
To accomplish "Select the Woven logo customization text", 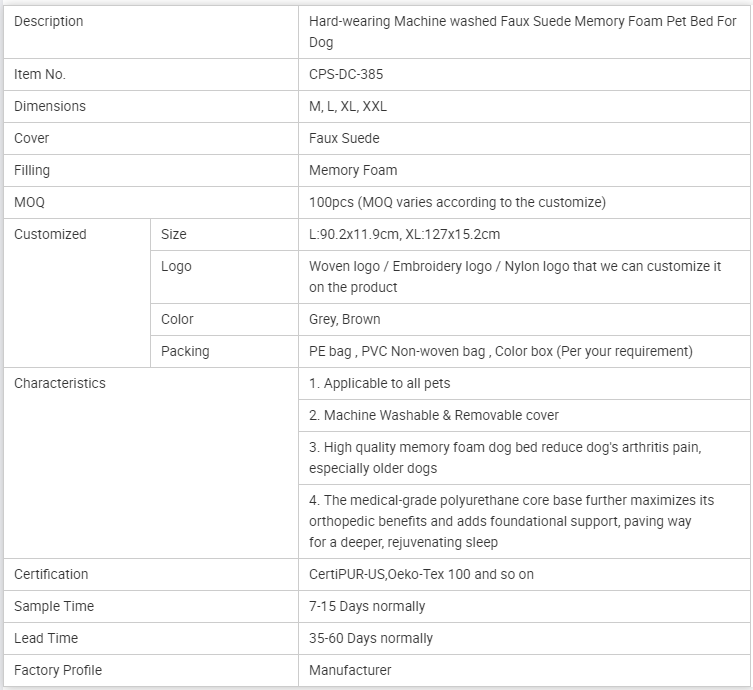I will 515,277.
